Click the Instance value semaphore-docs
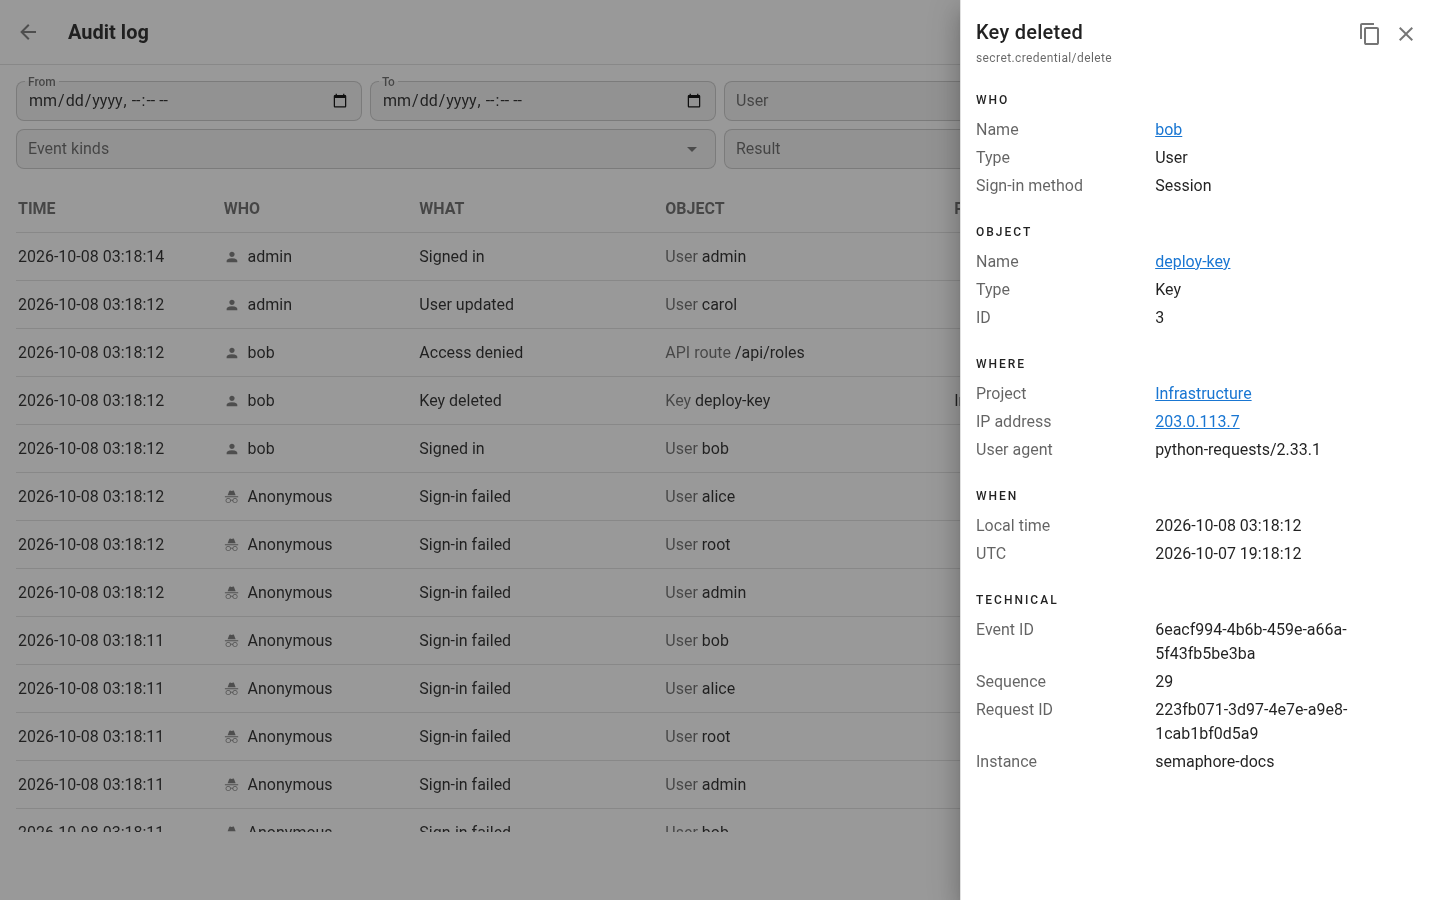The width and height of the screenshot is (1440, 900). tap(1215, 761)
